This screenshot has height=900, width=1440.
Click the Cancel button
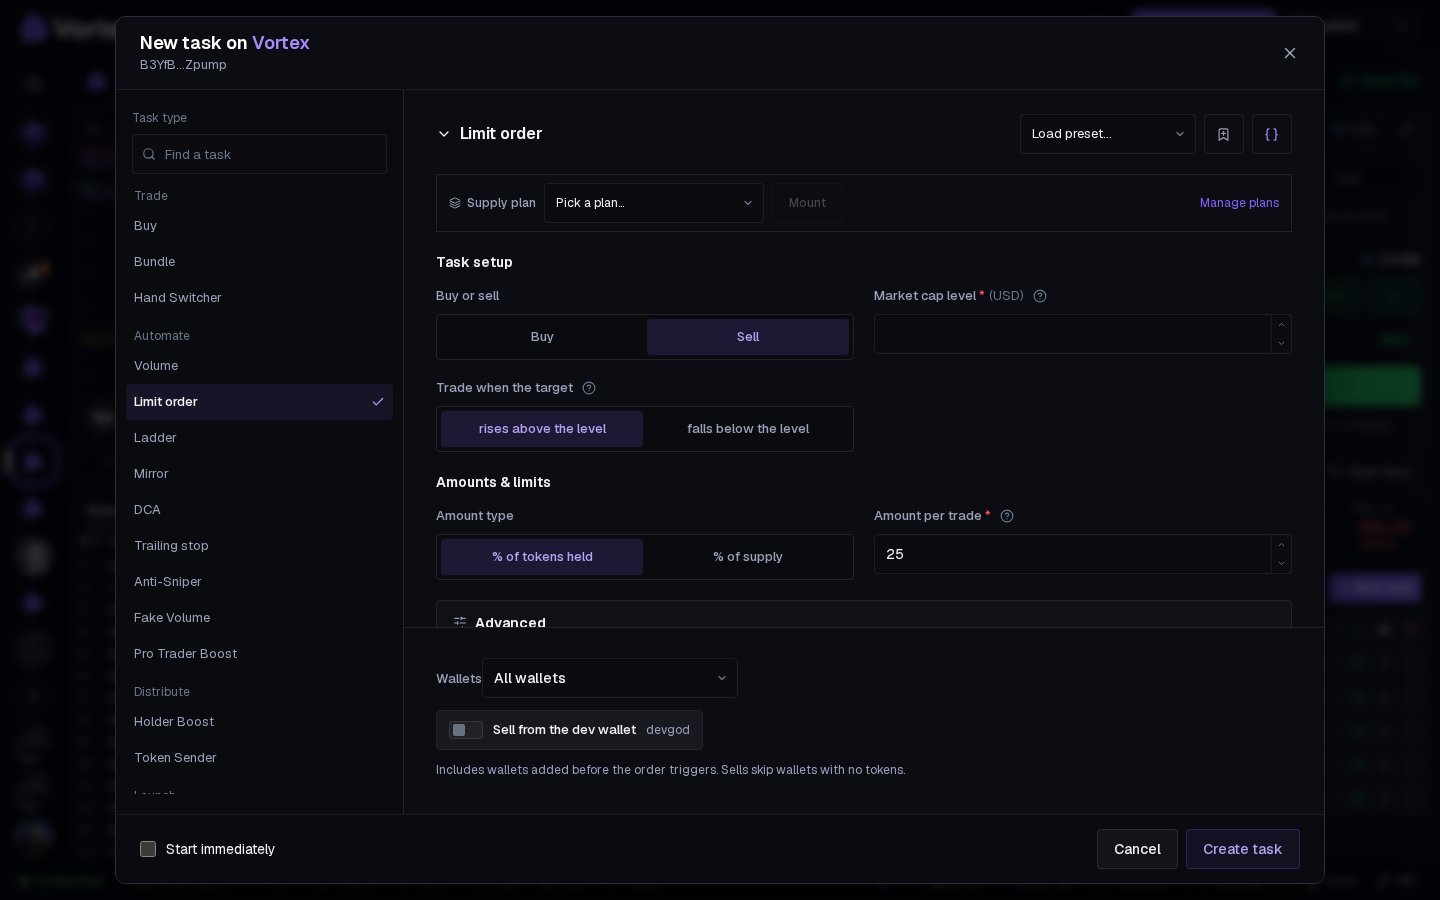[x=1137, y=849]
